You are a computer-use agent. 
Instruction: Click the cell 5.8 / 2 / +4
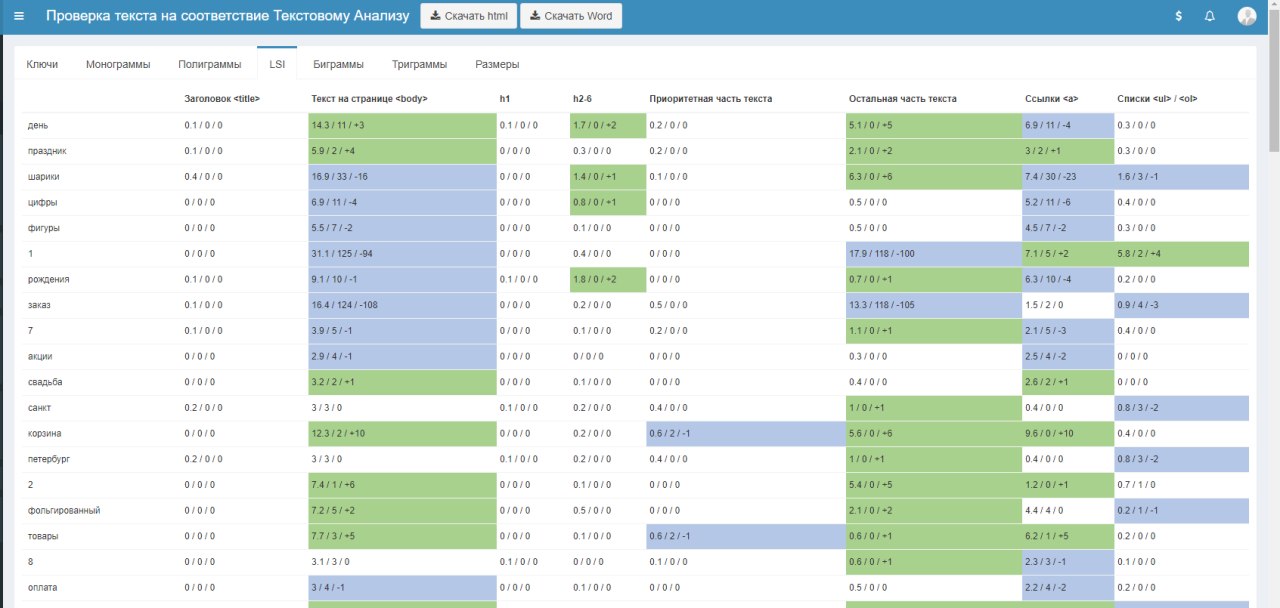1182,254
